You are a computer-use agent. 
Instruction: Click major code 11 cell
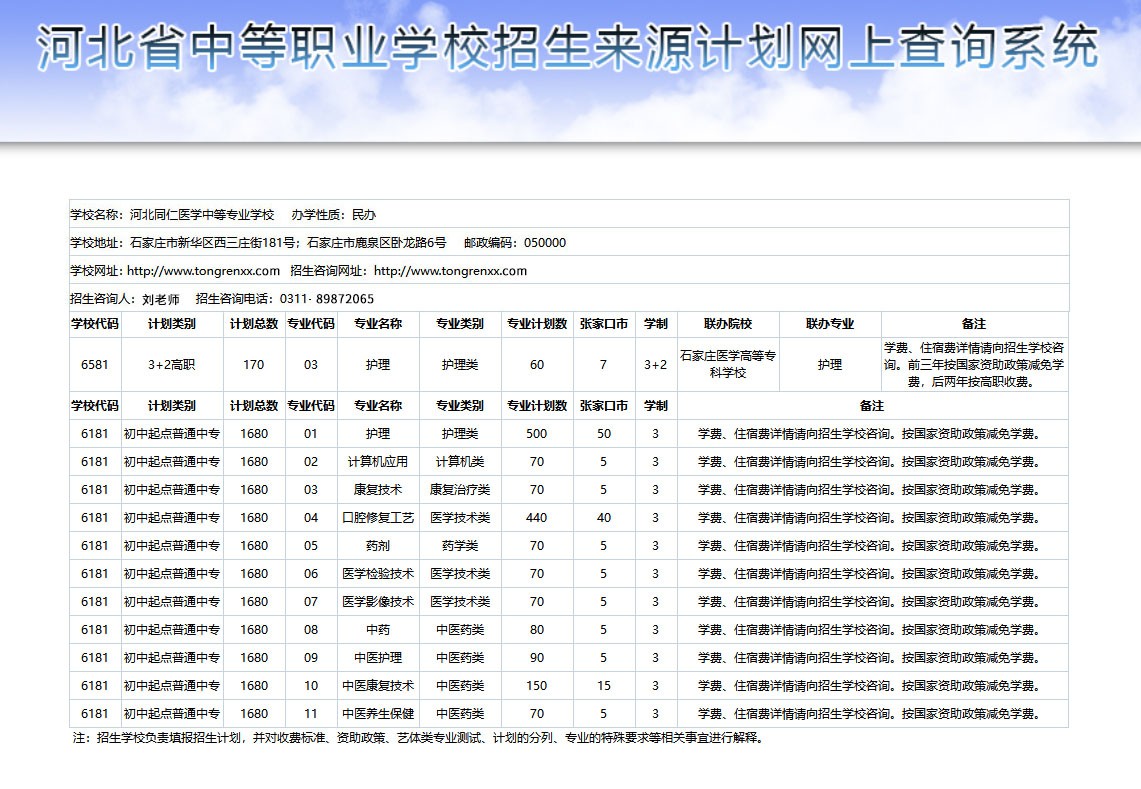click(311, 714)
